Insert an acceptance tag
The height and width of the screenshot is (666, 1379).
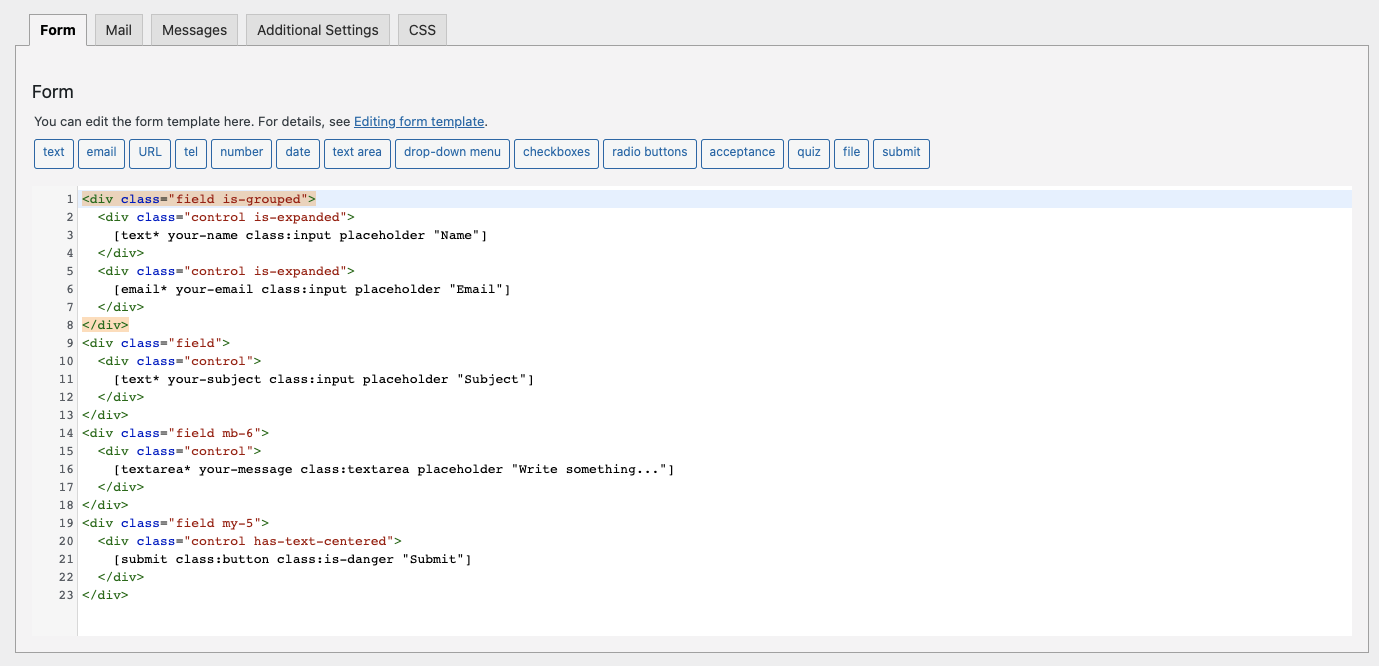(x=742, y=153)
